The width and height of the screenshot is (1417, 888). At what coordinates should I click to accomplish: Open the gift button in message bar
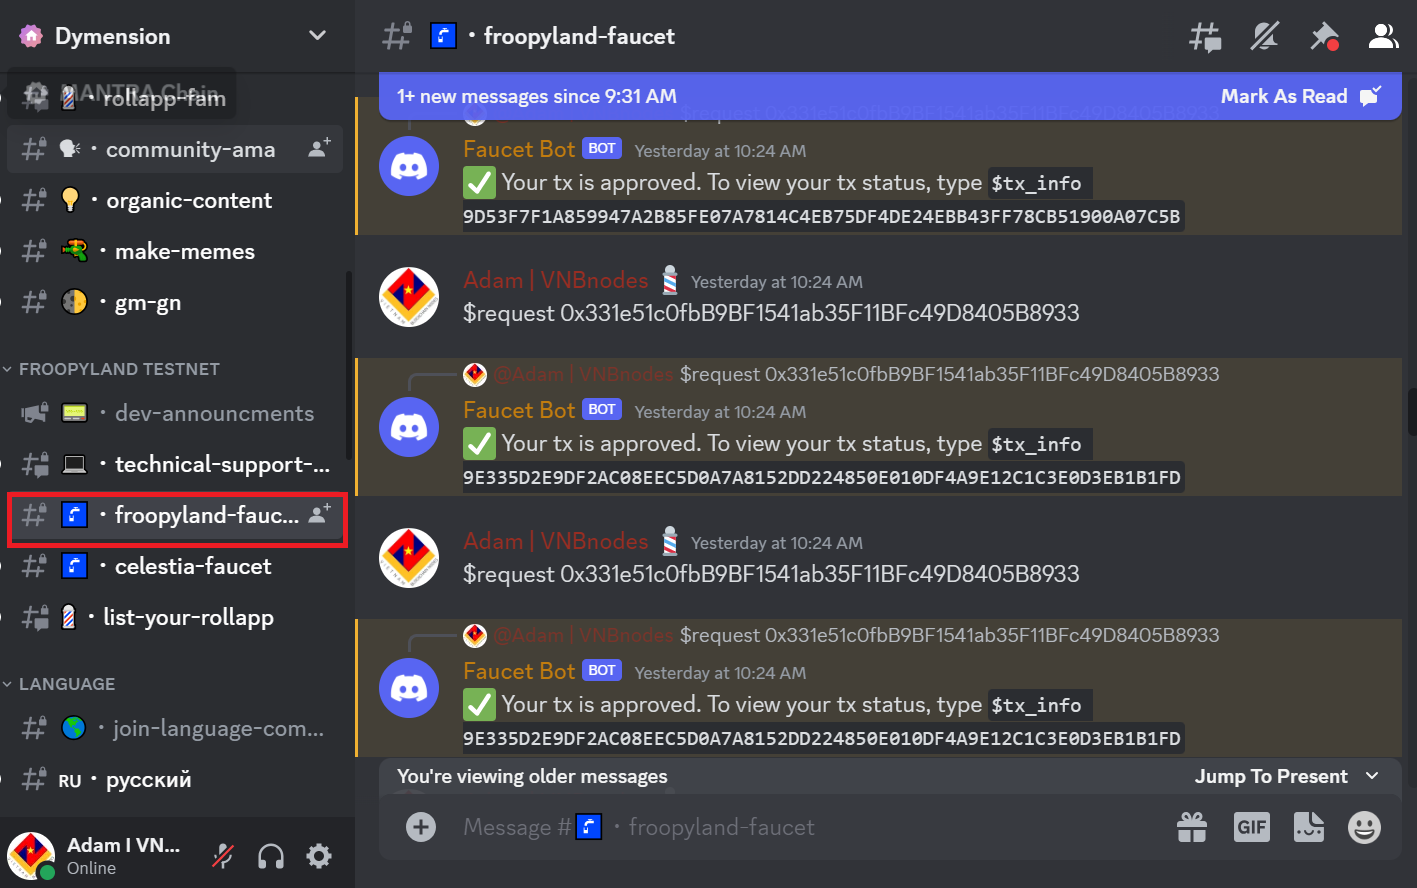tap(1192, 827)
